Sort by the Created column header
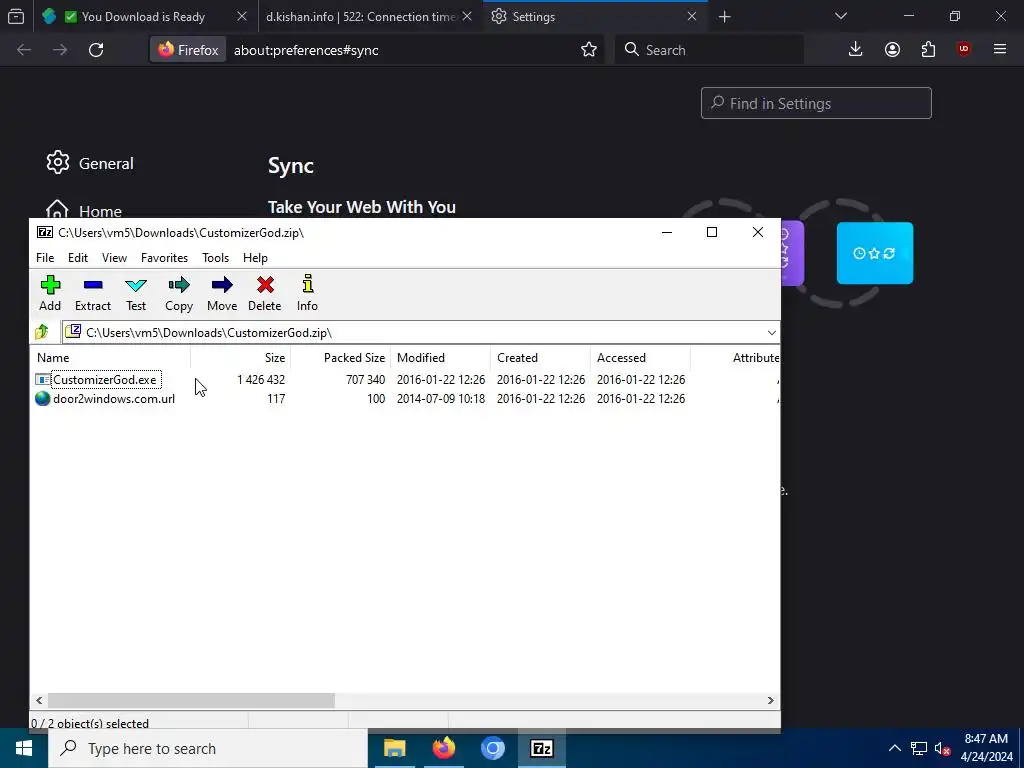The image size is (1024, 768). tap(540, 358)
